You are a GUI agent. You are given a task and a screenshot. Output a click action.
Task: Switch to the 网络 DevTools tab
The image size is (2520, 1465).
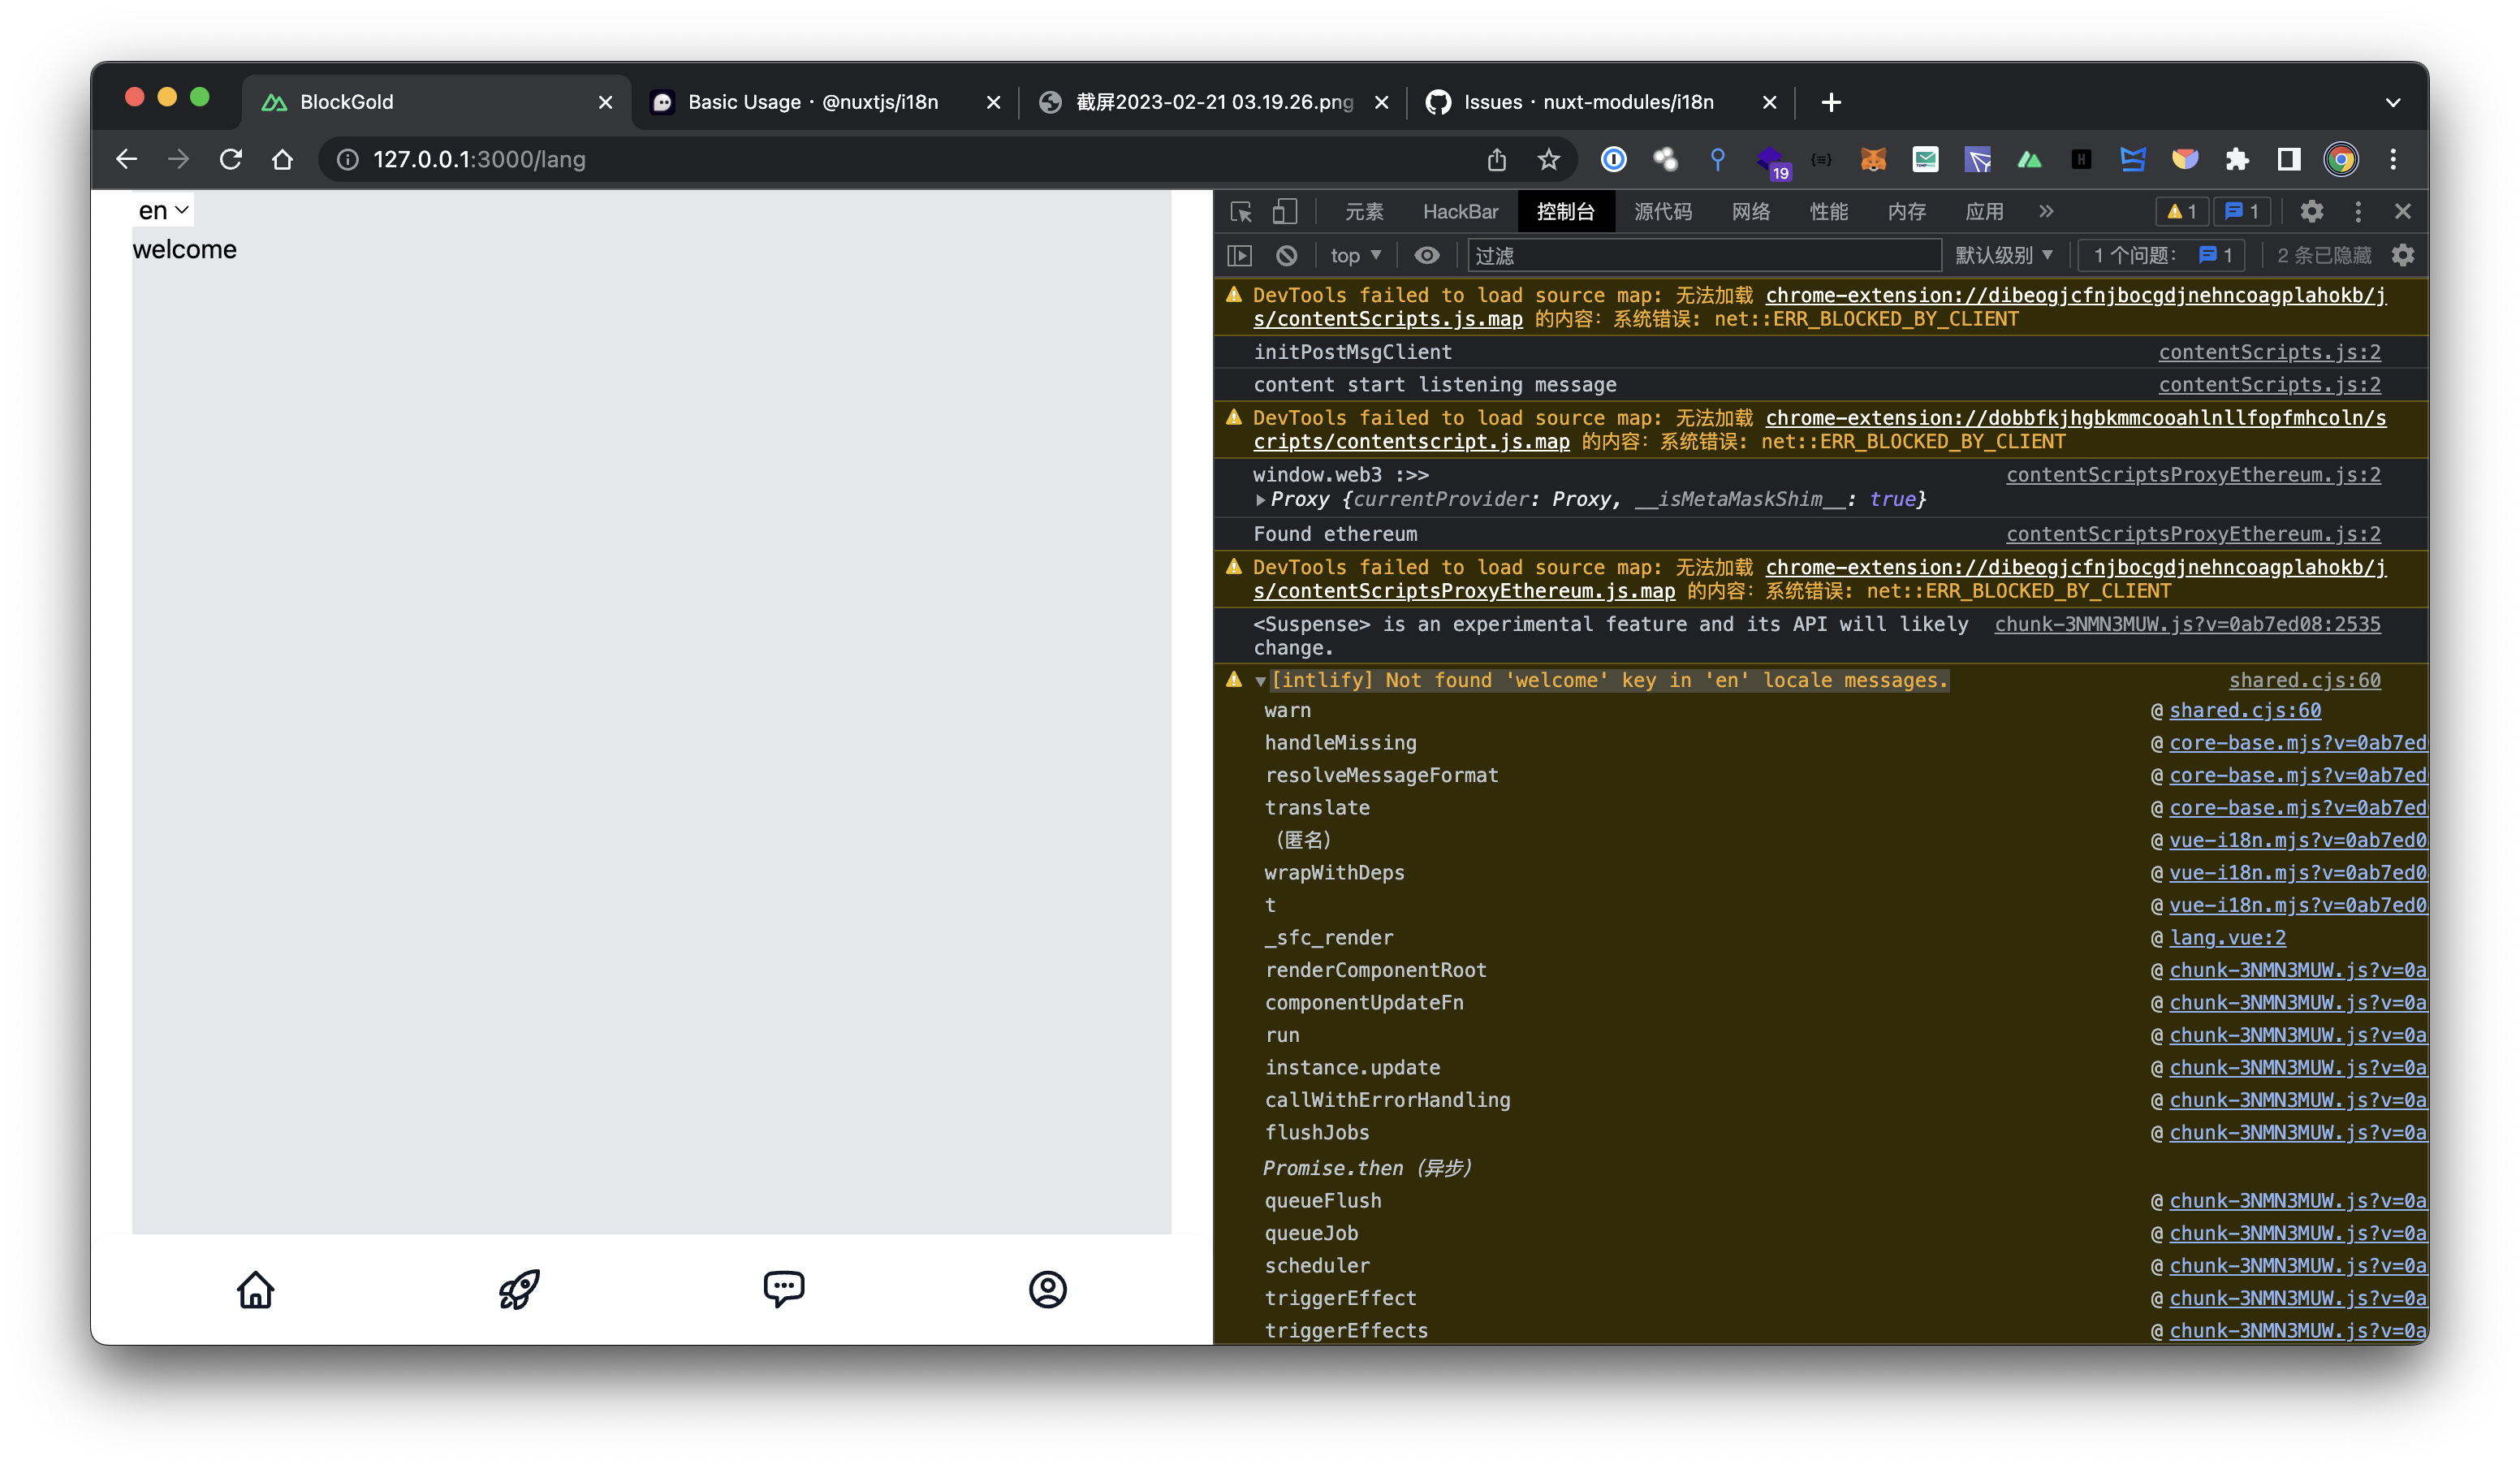[1750, 212]
